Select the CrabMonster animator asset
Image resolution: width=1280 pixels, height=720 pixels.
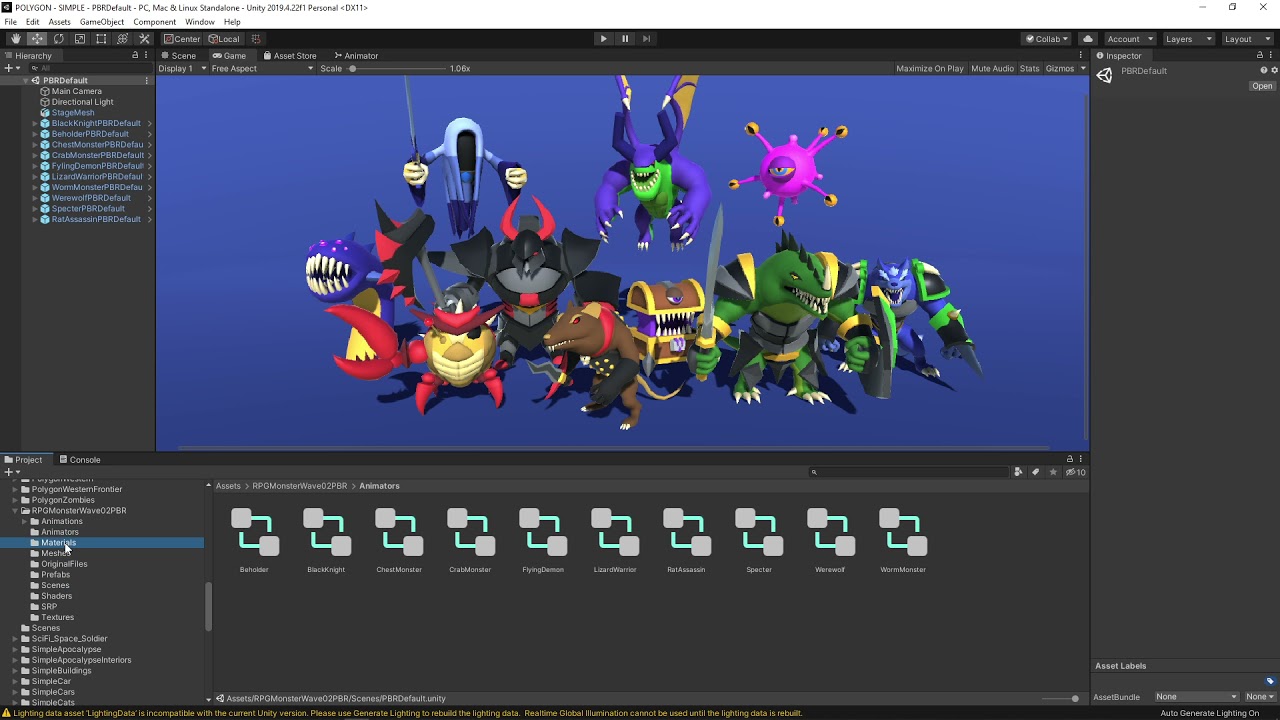[x=470, y=541]
